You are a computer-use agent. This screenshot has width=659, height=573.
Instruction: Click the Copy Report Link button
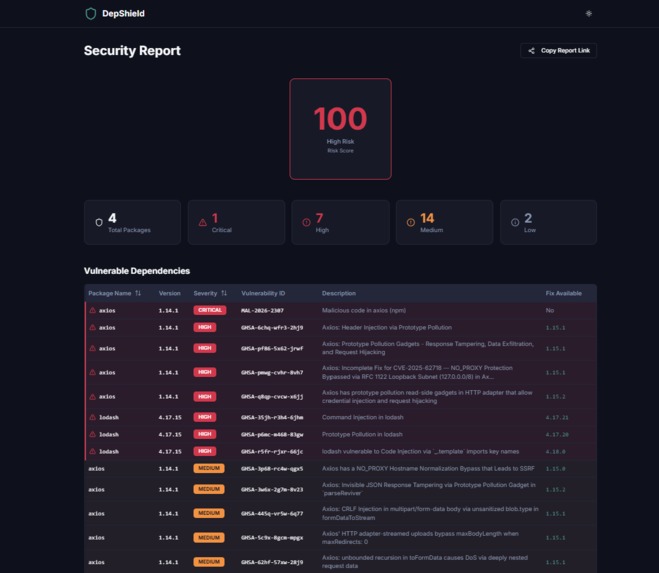(x=558, y=50)
